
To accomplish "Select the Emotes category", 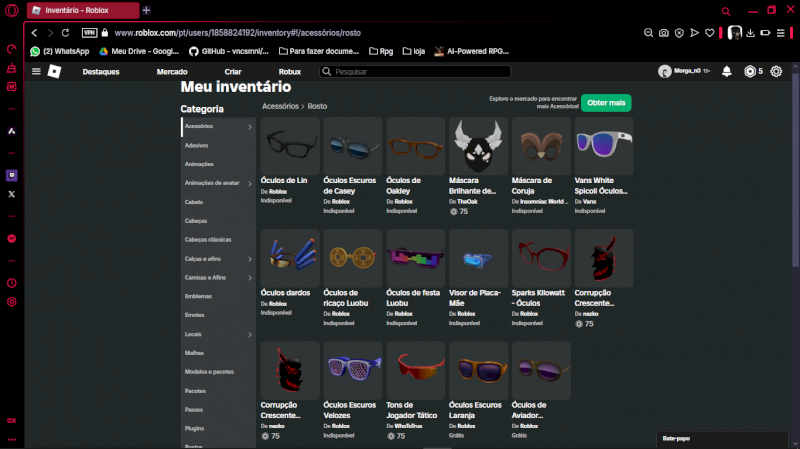I will click(194, 315).
